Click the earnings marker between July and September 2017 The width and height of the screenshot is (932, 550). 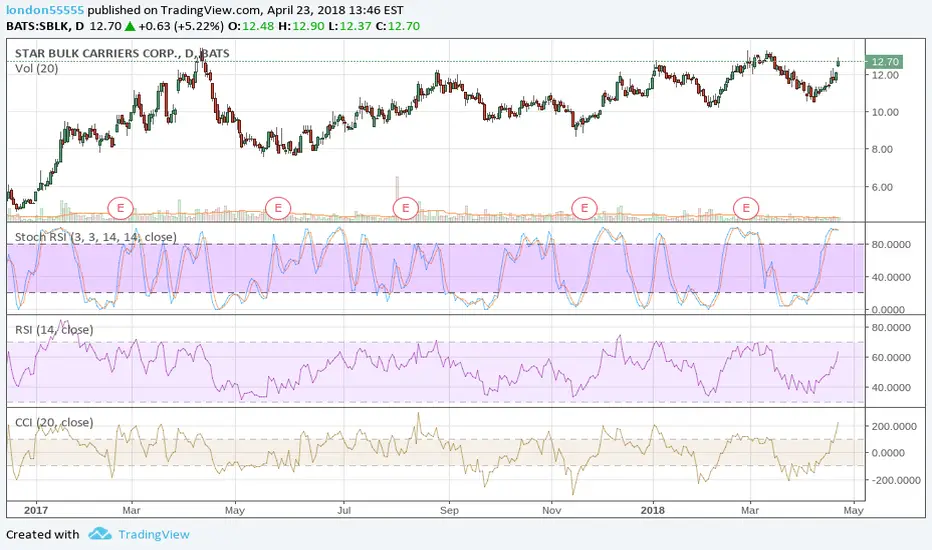pyautogui.click(x=406, y=208)
